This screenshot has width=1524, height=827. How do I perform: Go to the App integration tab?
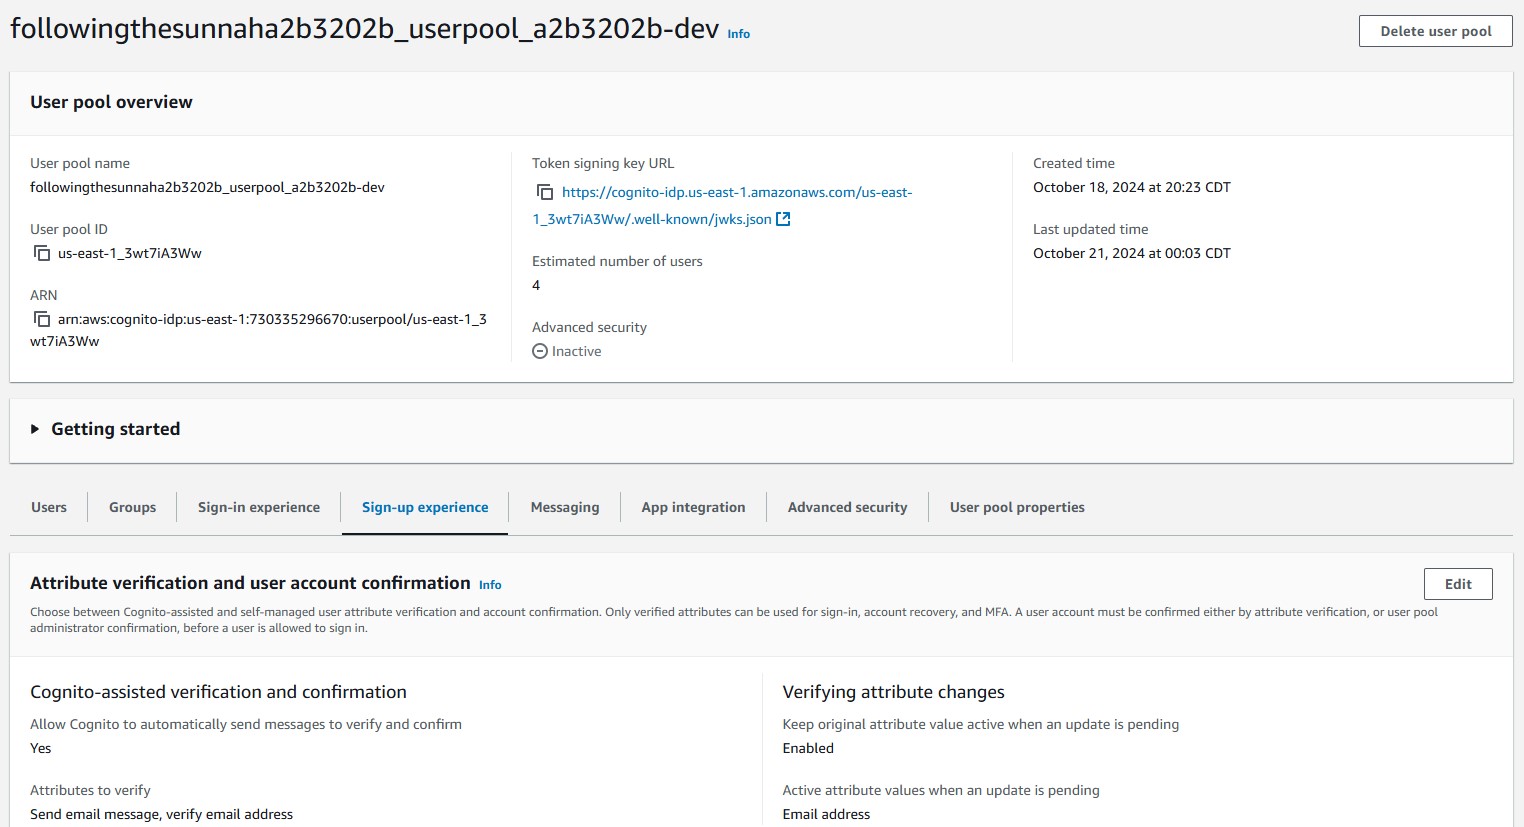click(x=694, y=507)
